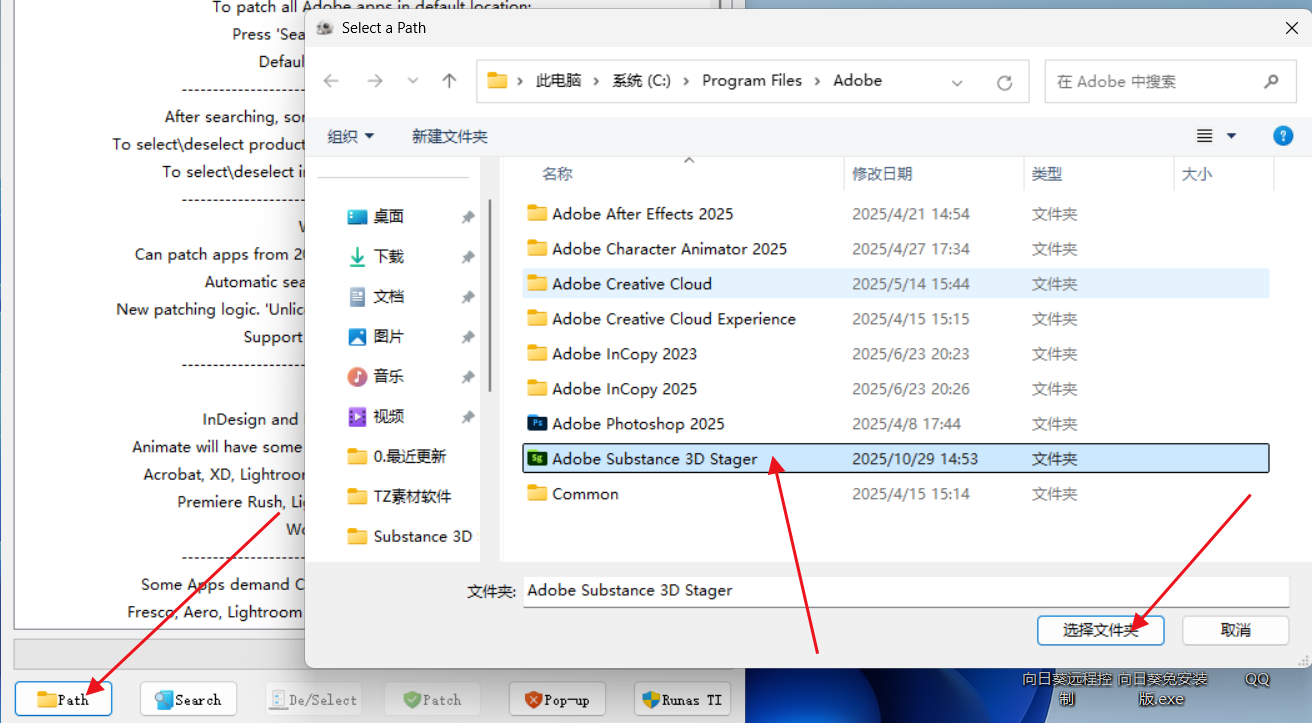Select the Adobe InCopy 2025 folder
The height and width of the screenshot is (723, 1312).
[x=624, y=389]
